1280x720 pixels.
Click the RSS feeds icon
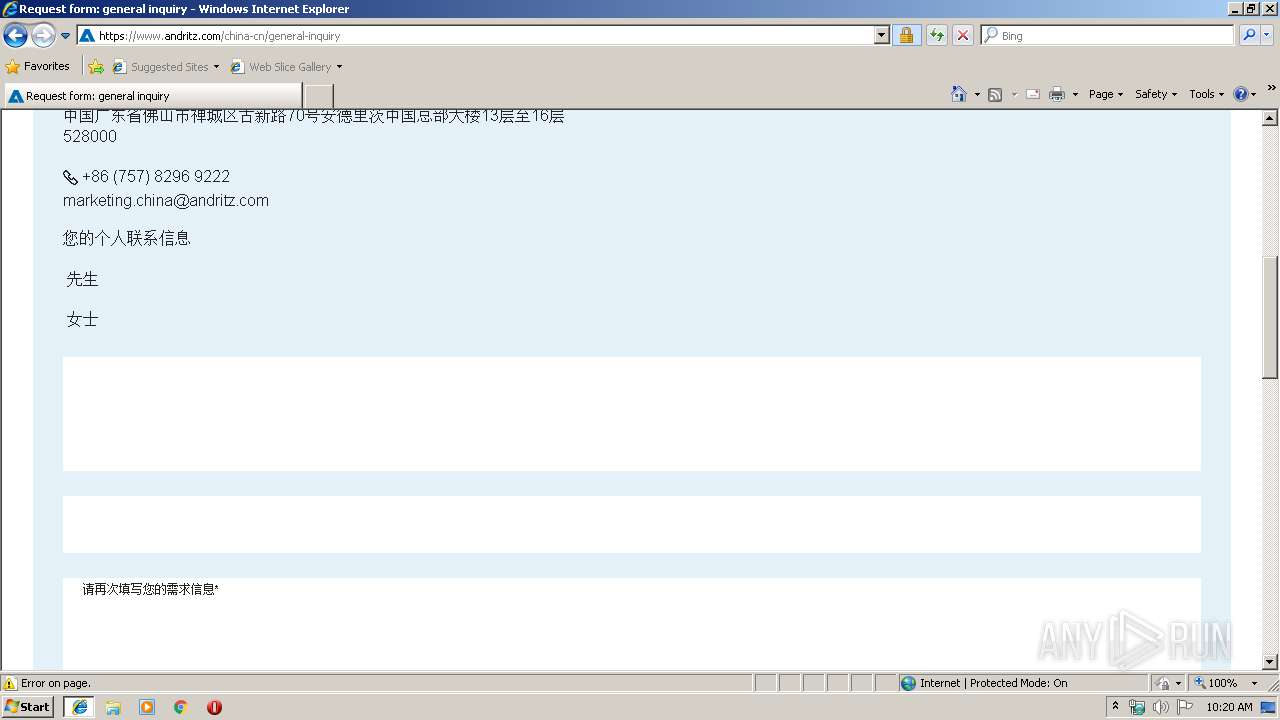click(x=995, y=94)
